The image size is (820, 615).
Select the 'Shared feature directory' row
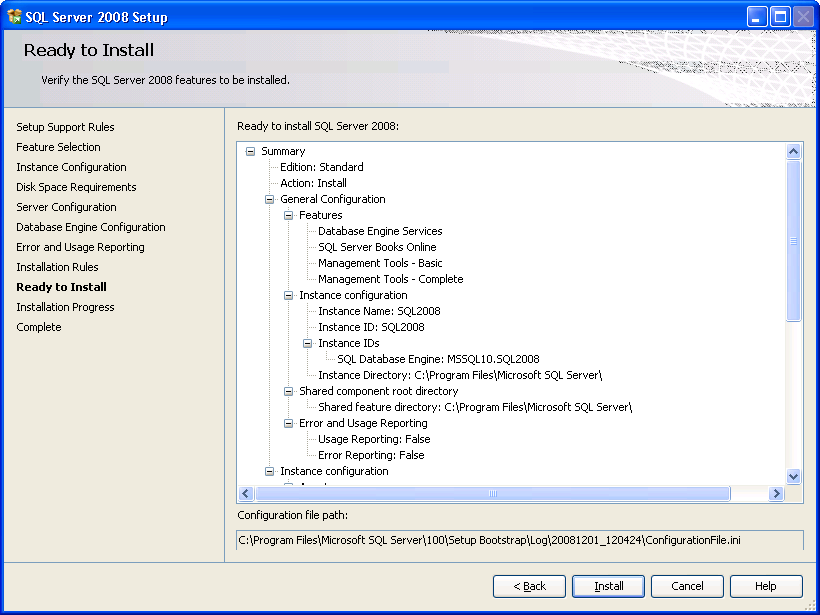[475, 407]
